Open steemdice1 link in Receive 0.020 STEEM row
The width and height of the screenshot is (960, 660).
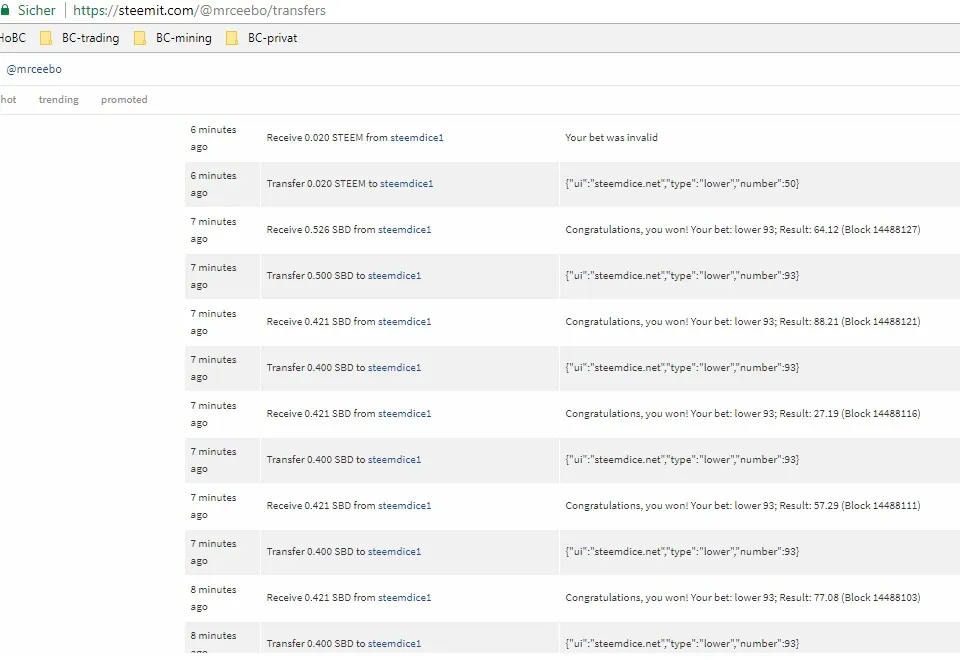pos(417,138)
